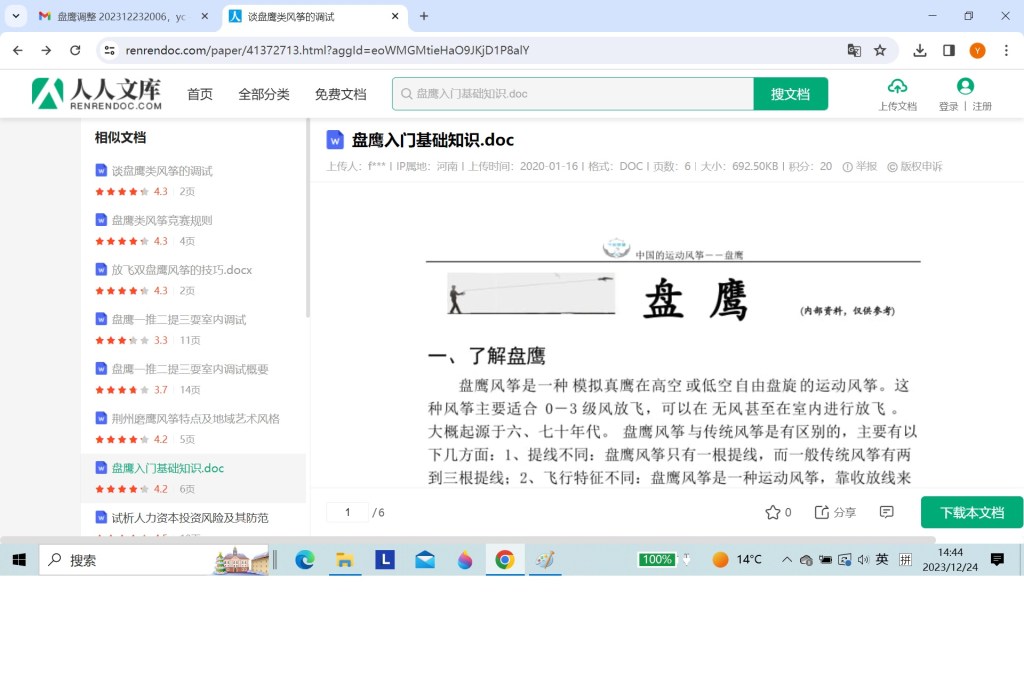Open the comment feedback icon

(886, 512)
